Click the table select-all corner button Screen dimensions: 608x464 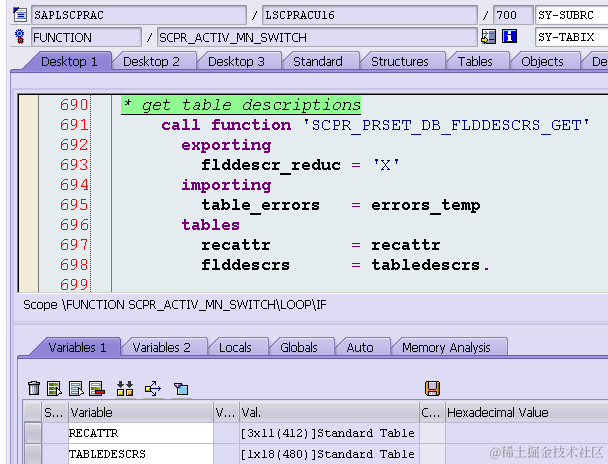tap(33, 412)
